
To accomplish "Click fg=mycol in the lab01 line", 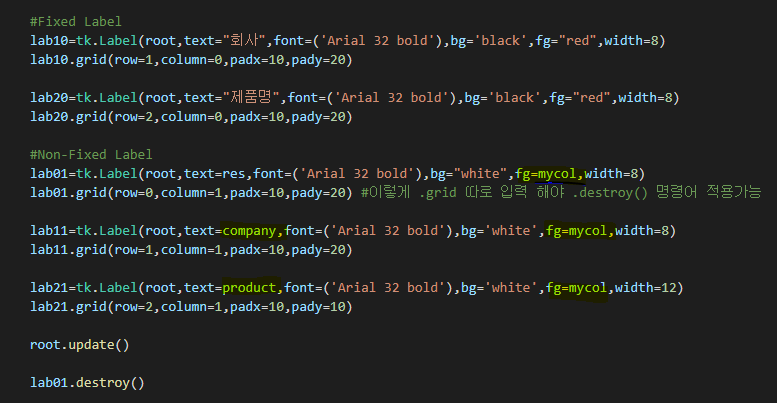I will 546,174.
